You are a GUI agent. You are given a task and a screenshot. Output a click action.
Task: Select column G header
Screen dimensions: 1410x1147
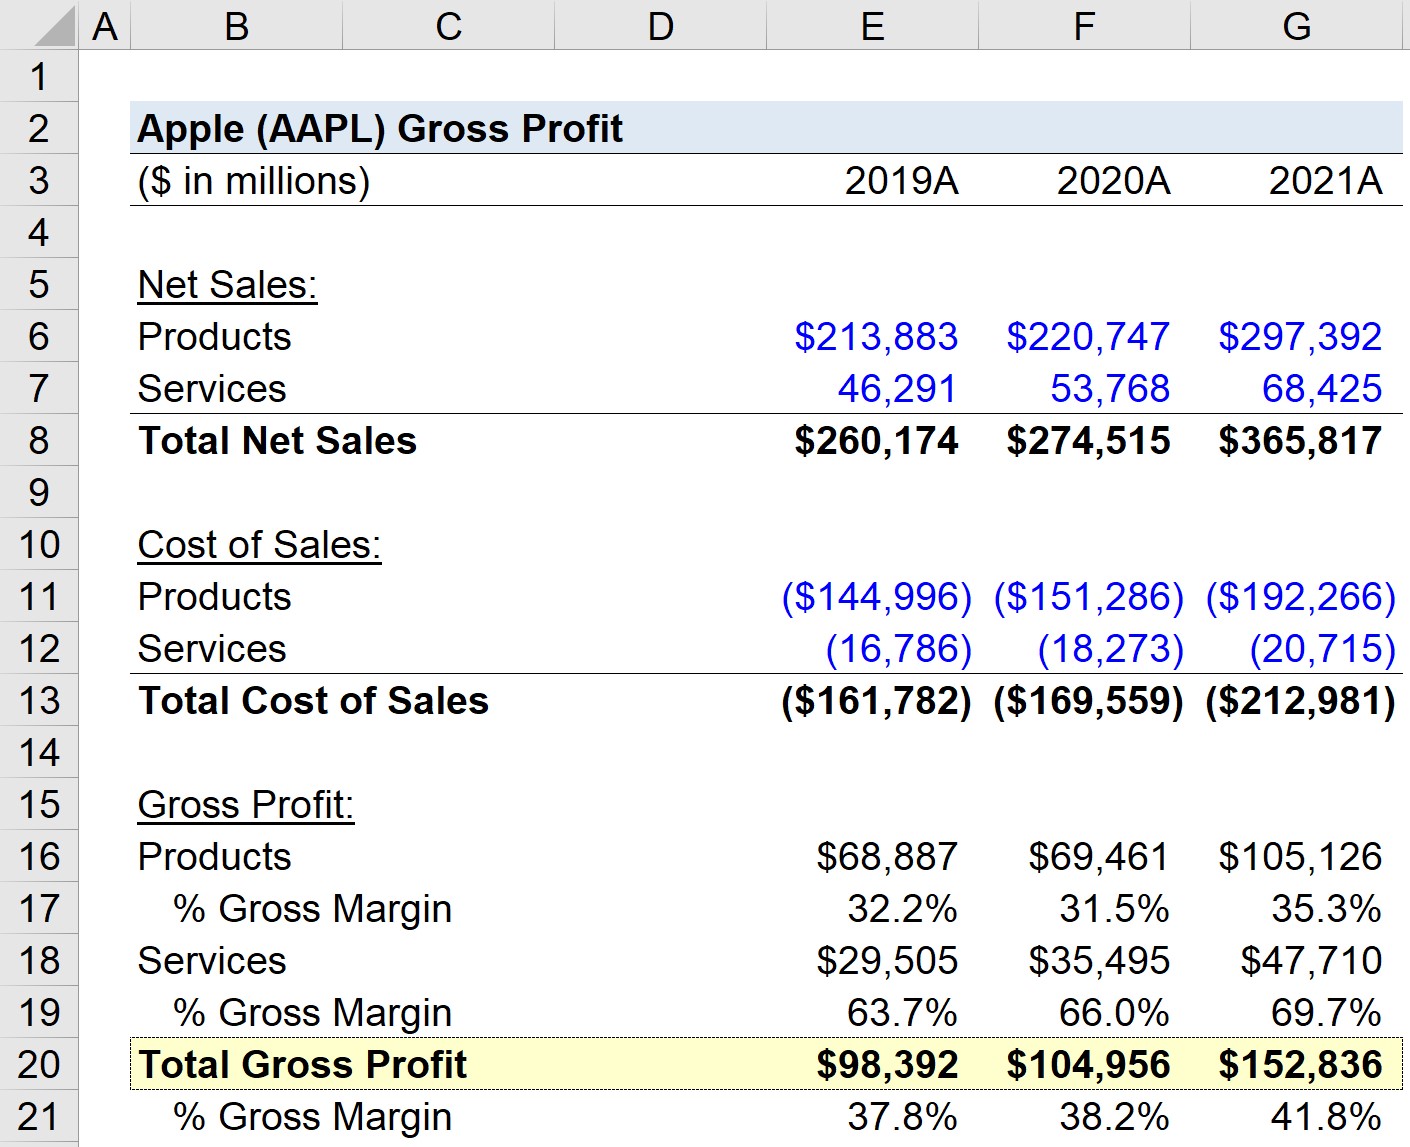pos(1297,26)
